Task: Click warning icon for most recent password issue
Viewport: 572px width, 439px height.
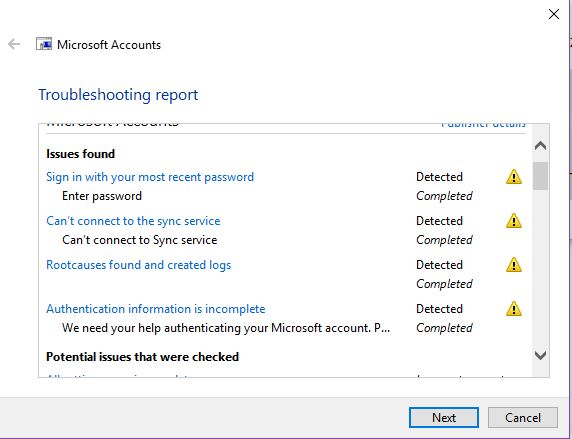Action: click(514, 177)
